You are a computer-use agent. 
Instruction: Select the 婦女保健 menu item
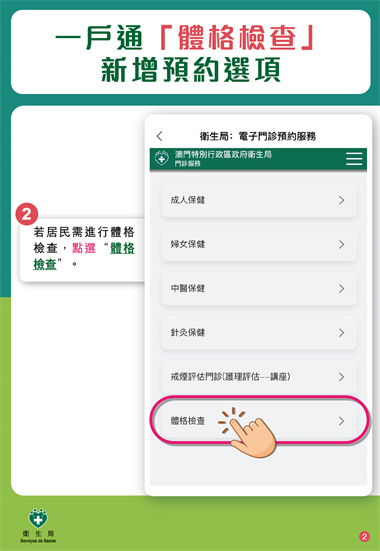(259, 245)
